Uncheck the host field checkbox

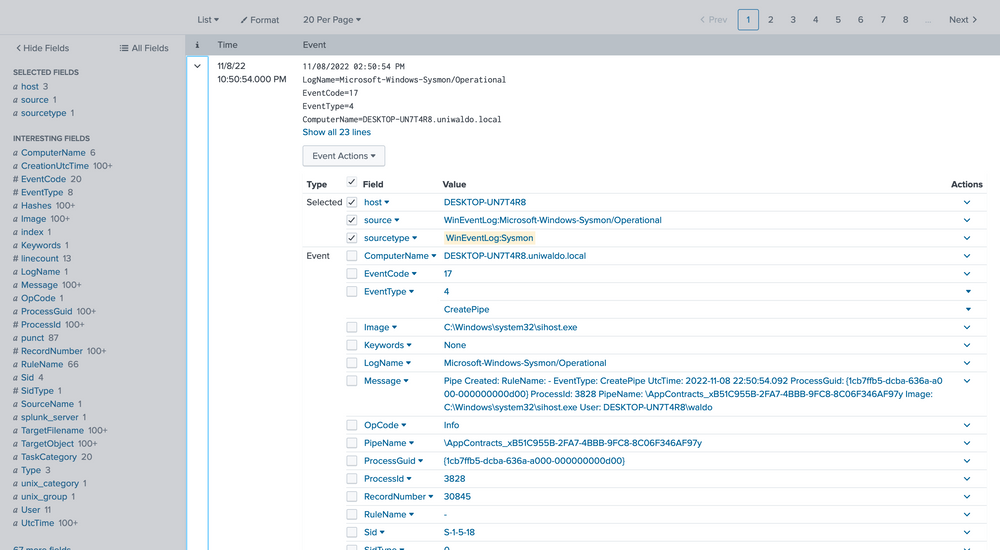351,202
